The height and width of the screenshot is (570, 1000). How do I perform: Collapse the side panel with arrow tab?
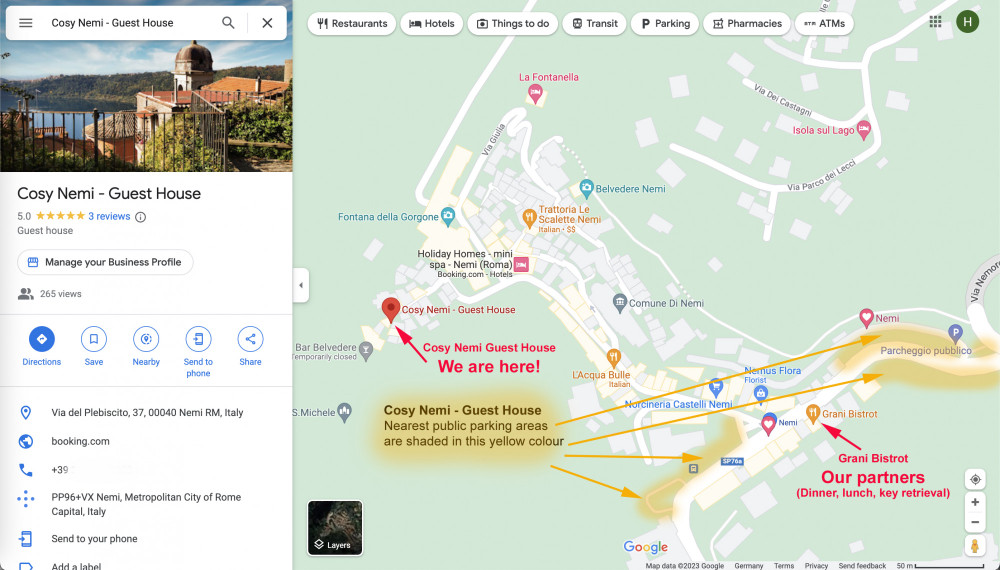point(301,285)
